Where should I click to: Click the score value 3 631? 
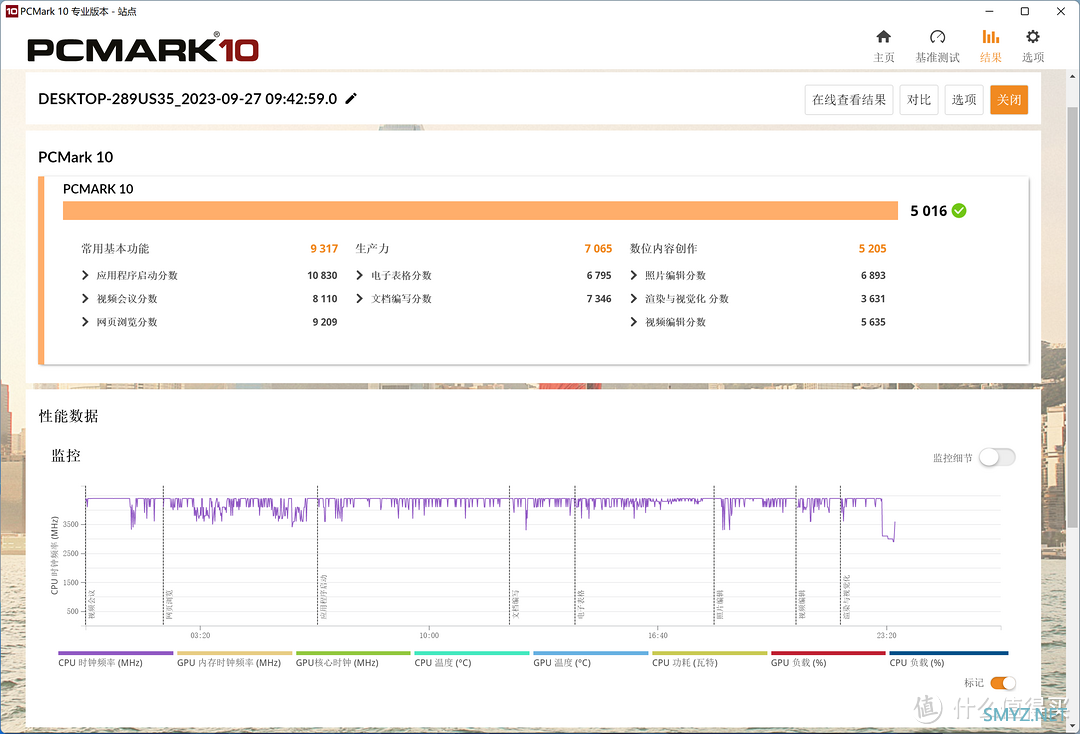coord(873,299)
